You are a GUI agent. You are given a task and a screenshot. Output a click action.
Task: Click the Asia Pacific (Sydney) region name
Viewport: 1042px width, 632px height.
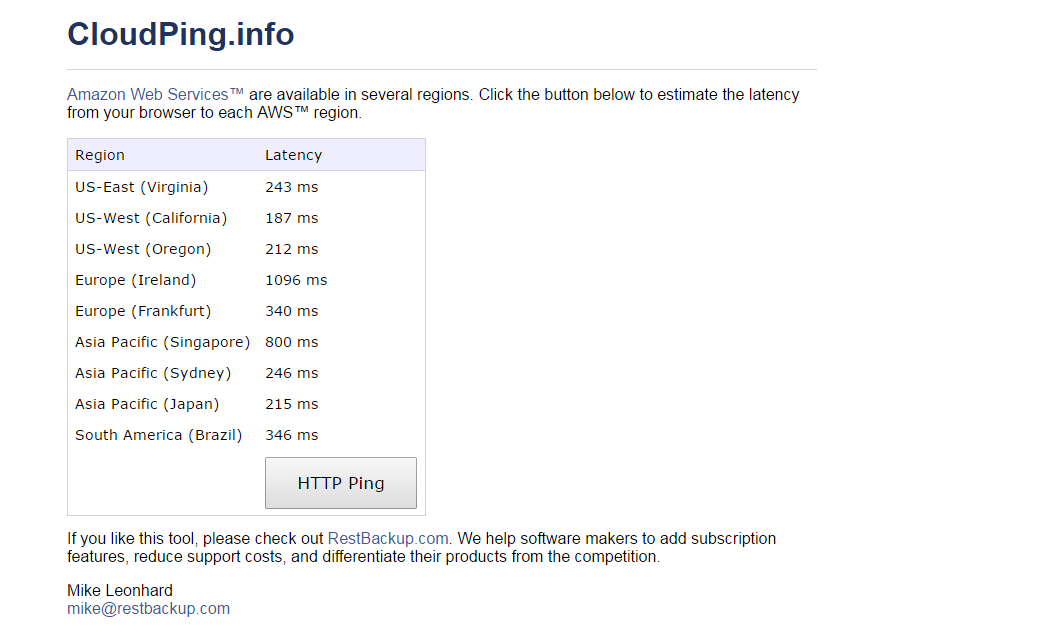153,373
